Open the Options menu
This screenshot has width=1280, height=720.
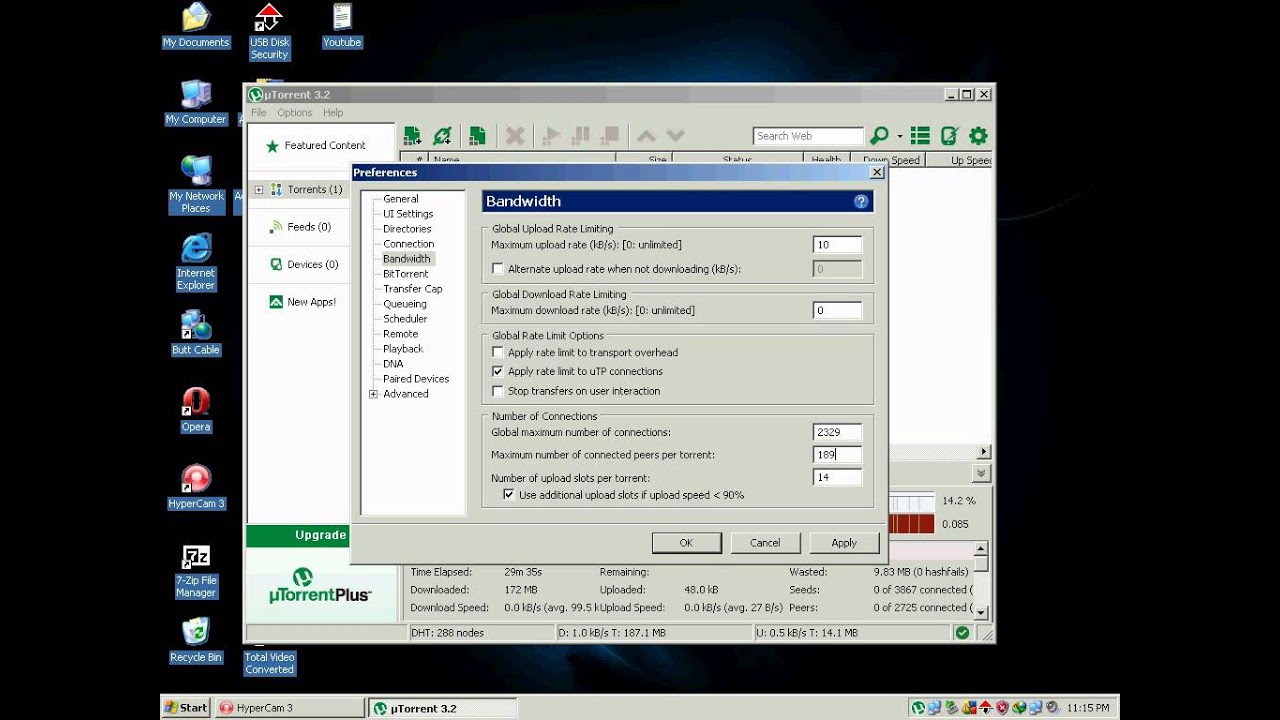click(295, 113)
